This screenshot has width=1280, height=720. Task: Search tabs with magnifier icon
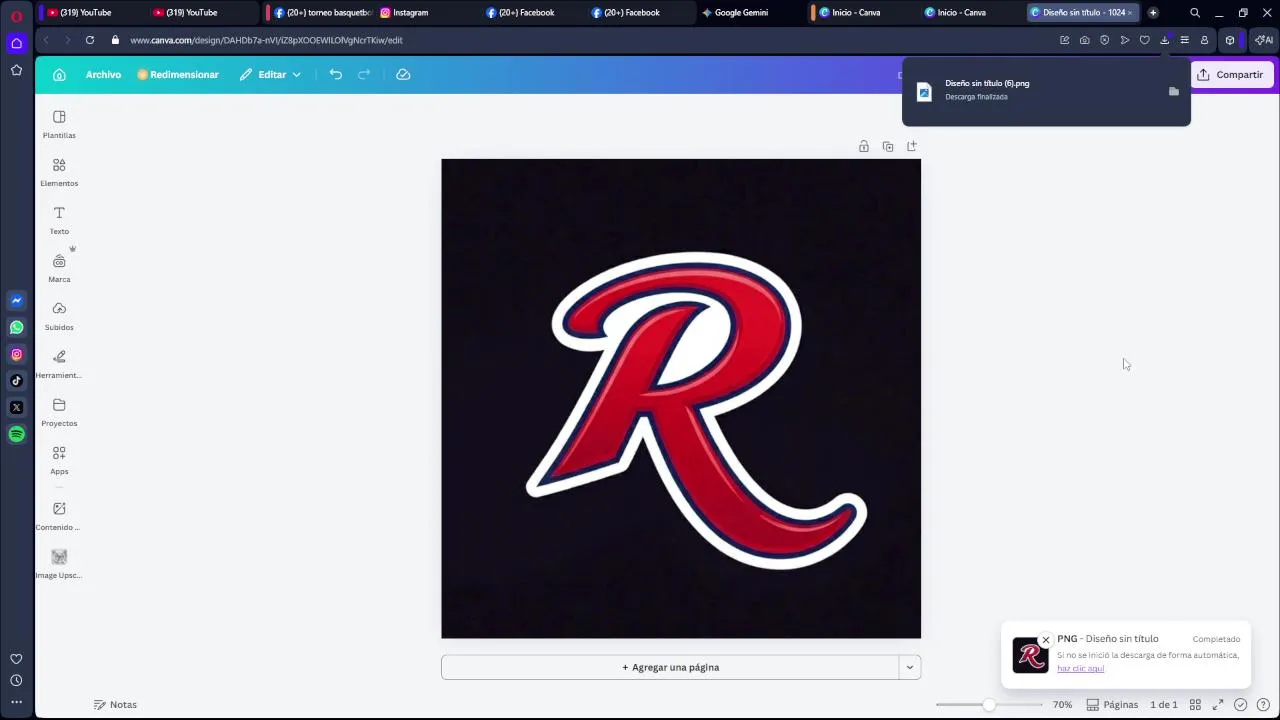pos(1195,13)
